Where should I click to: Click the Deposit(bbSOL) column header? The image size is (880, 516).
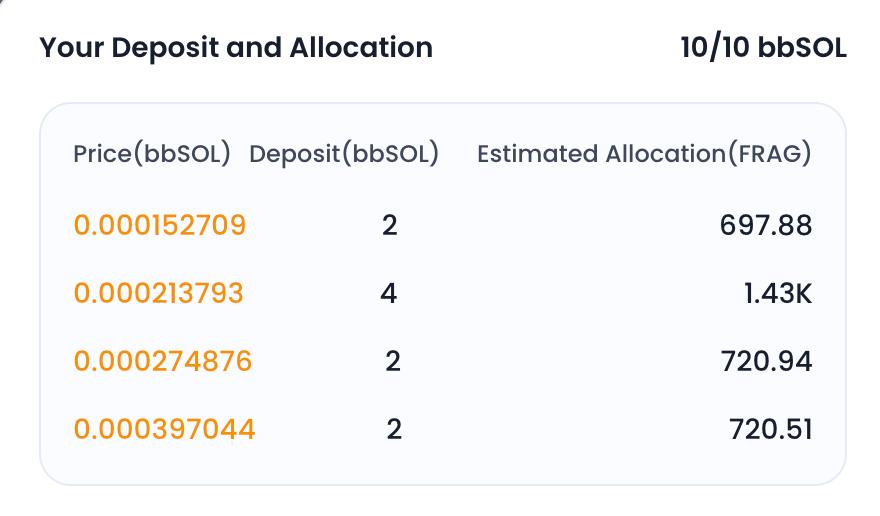point(344,153)
